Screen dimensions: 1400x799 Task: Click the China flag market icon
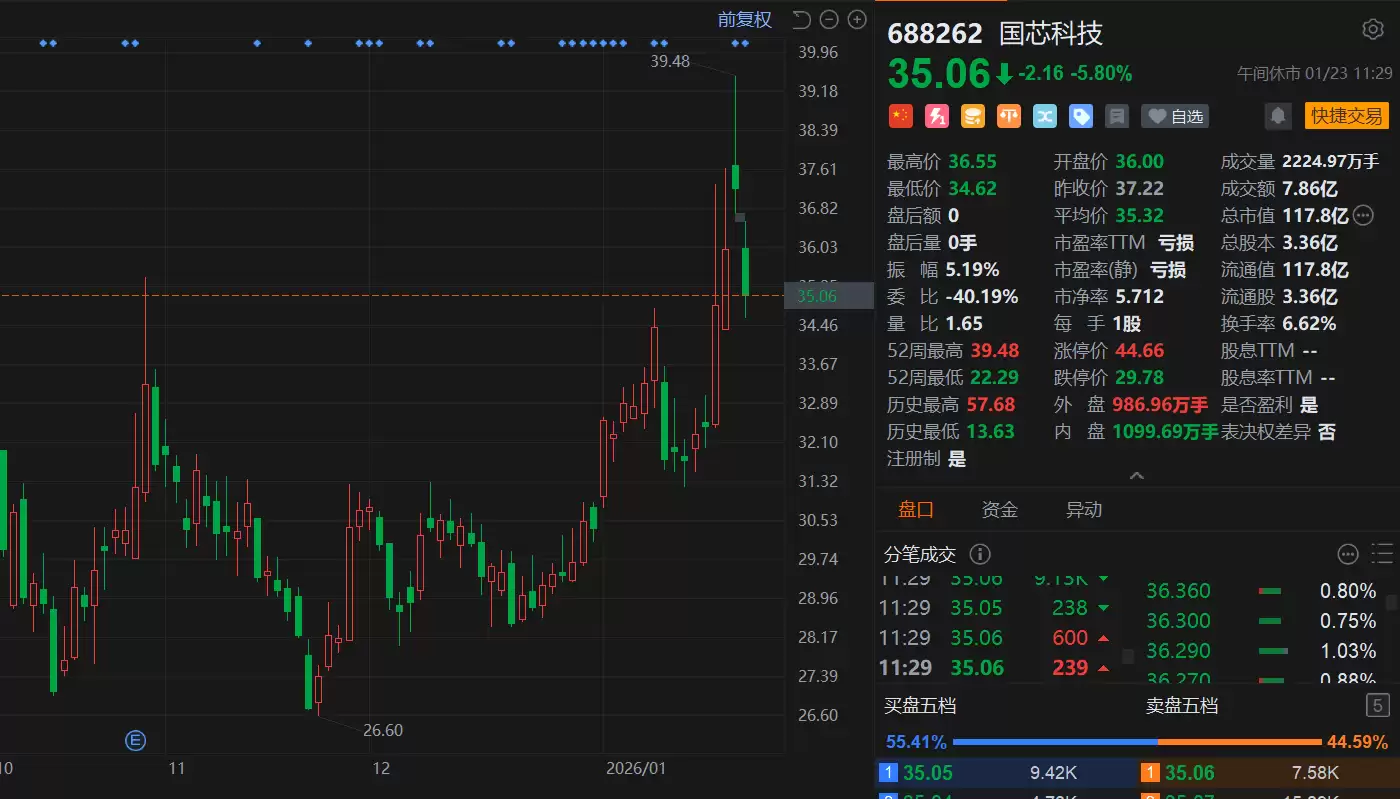coord(901,116)
